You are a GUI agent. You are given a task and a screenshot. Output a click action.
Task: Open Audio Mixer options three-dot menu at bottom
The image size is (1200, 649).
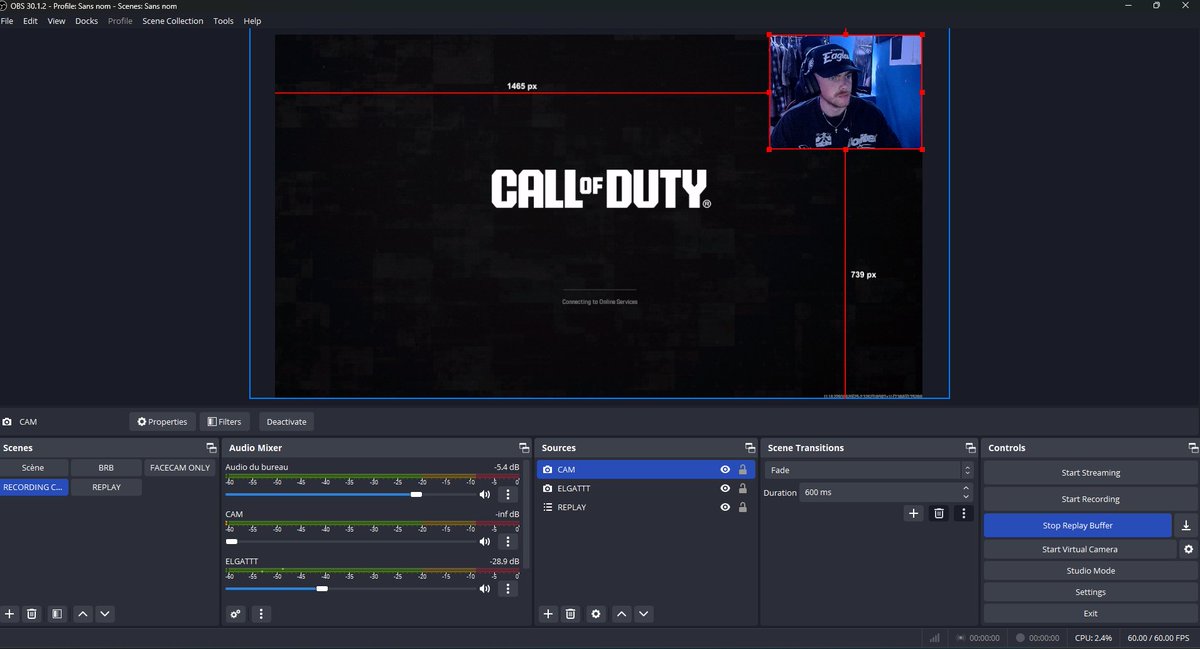[x=261, y=614]
